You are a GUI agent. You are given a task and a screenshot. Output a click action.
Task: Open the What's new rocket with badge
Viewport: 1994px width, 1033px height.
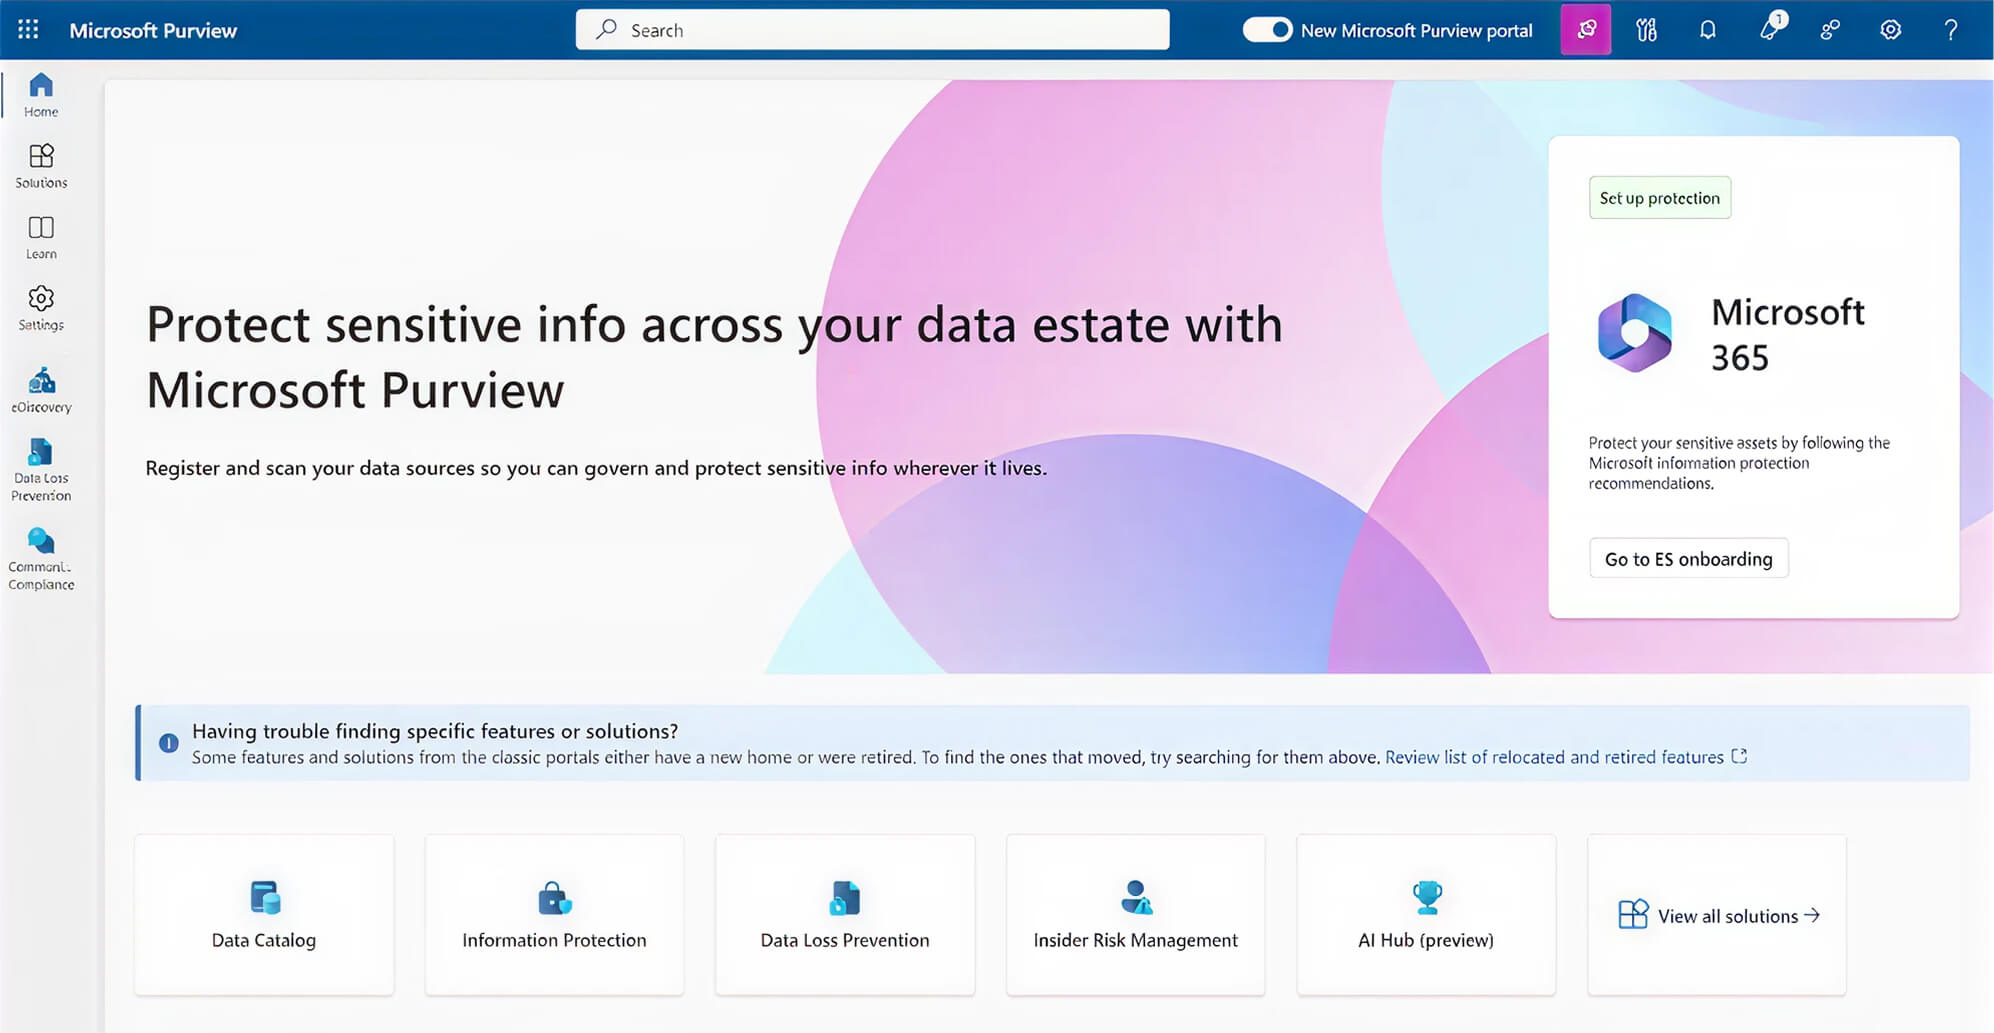click(1771, 27)
